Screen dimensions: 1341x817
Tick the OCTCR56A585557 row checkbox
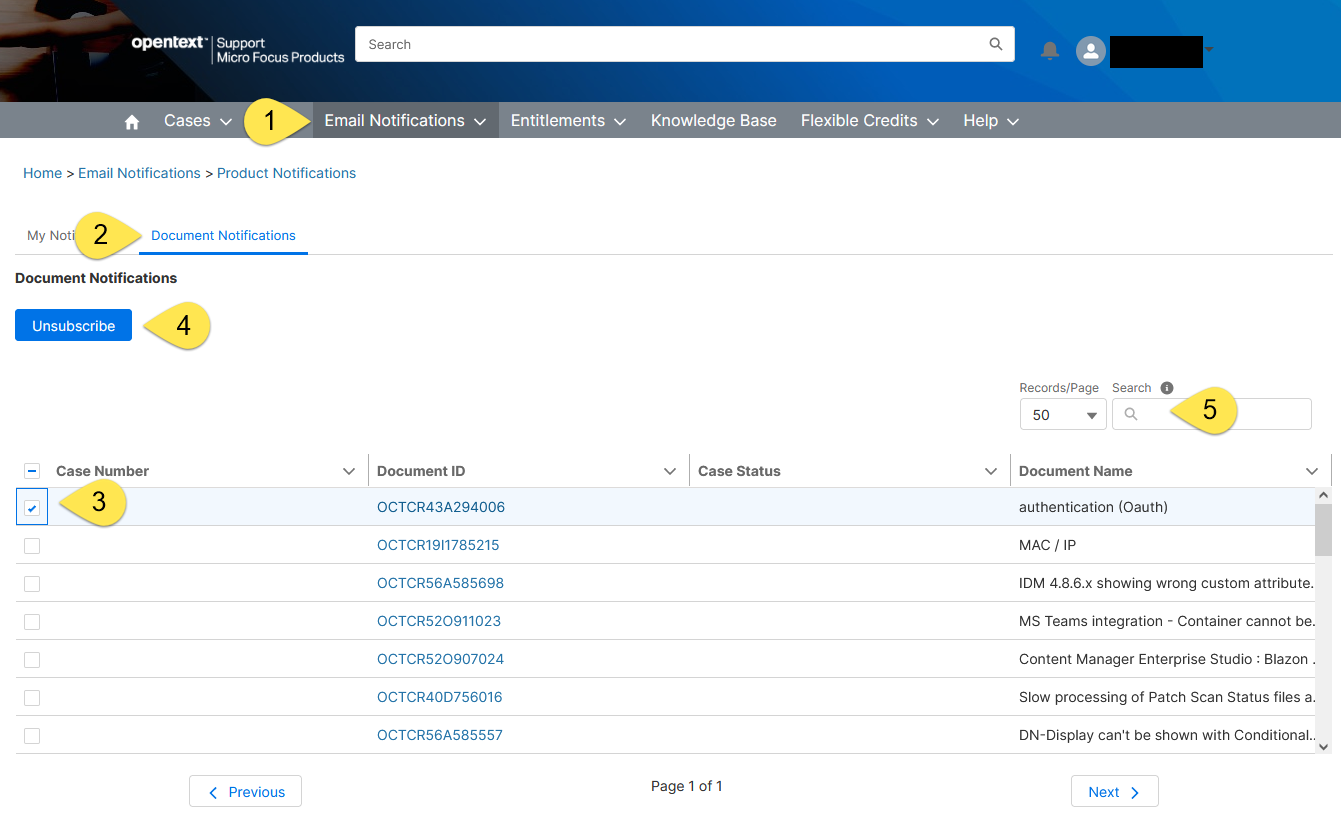(32, 736)
